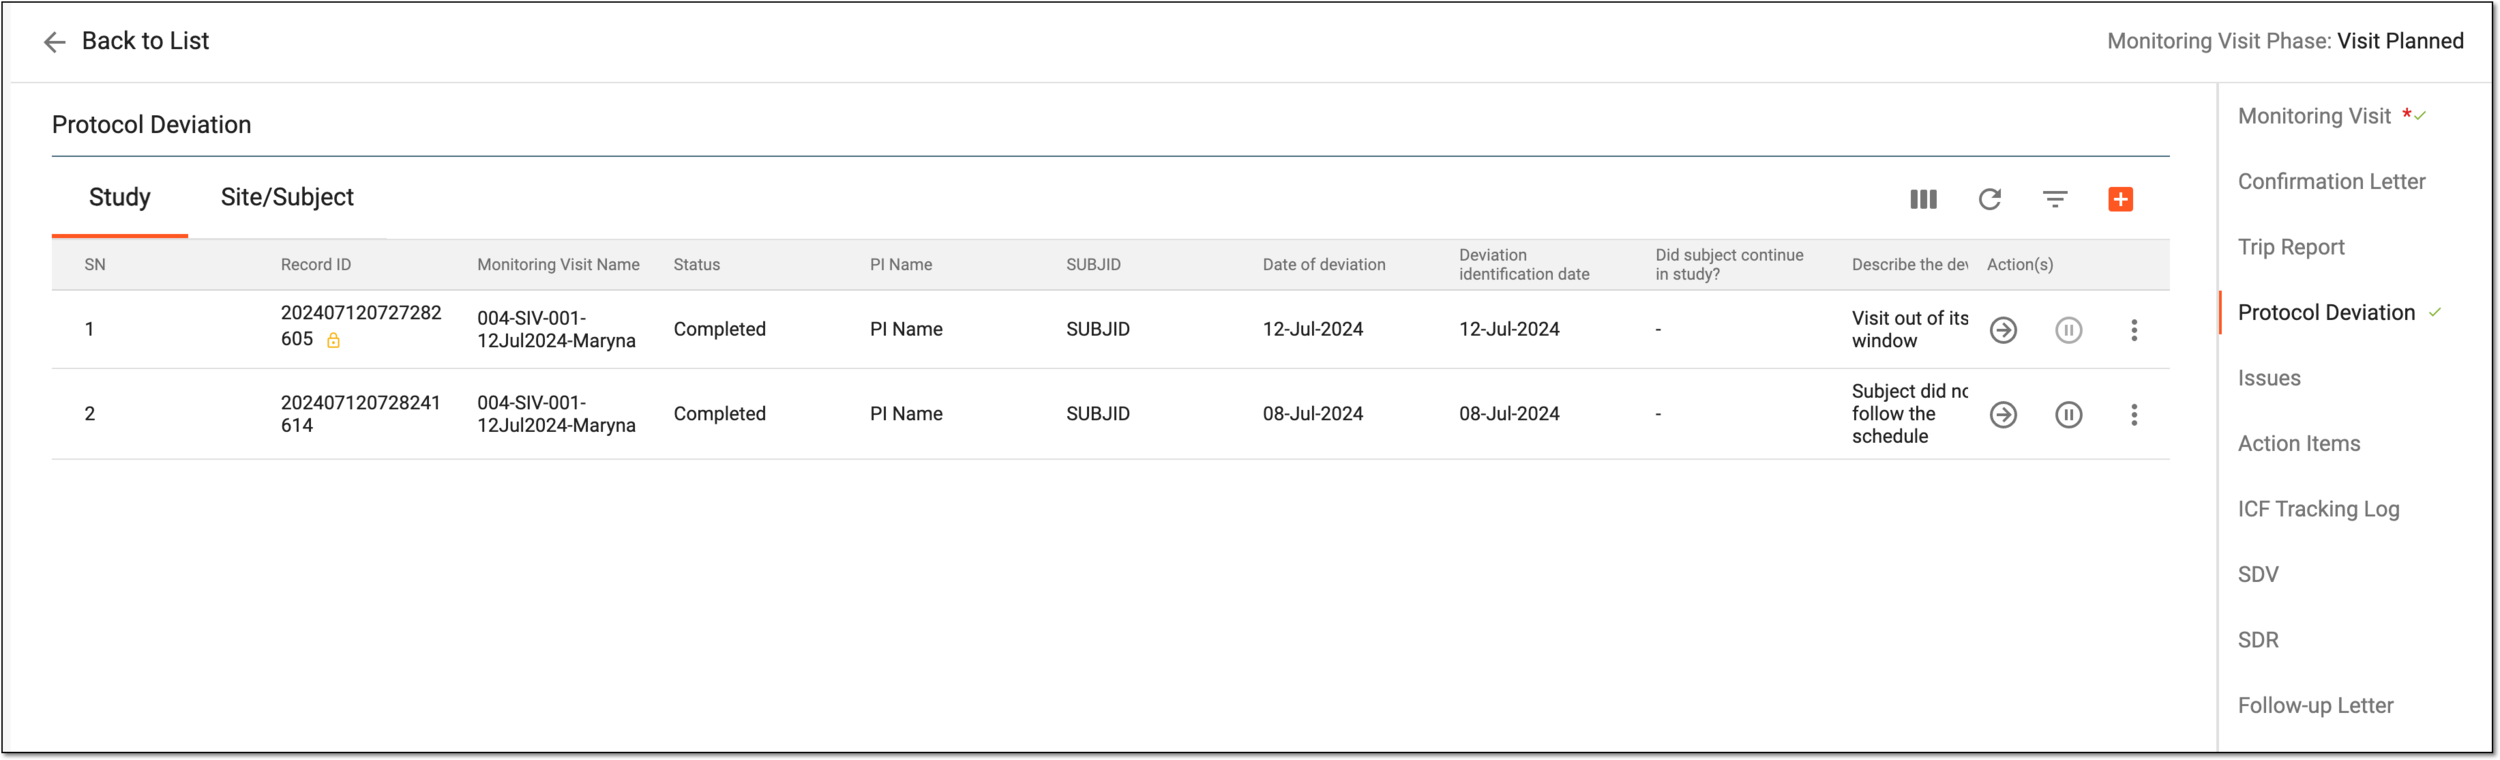Image resolution: width=2500 pixels, height=760 pixels.
Task: Click record ID 202407120727282605
Action: coord(361,326)
